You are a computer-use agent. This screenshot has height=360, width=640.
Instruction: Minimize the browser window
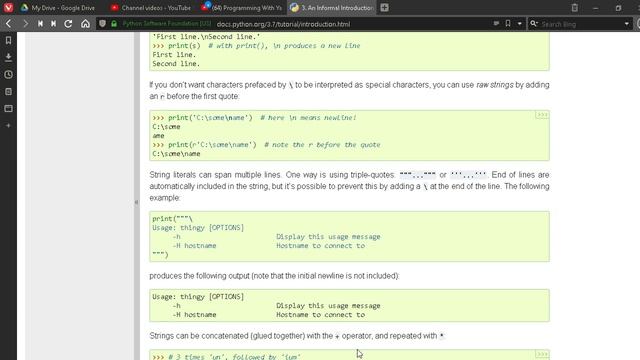pyautogui.click(x=596, y=8)
